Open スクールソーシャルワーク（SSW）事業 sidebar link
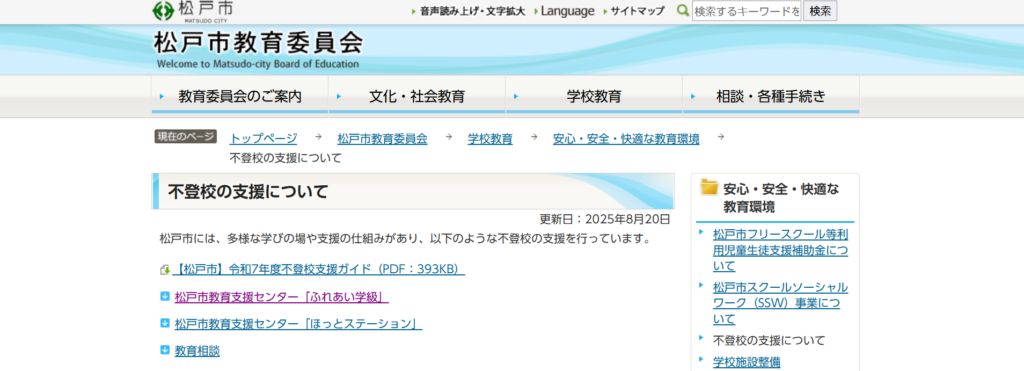The width and height of the screenshot is (1024, 371). [780, 303]
